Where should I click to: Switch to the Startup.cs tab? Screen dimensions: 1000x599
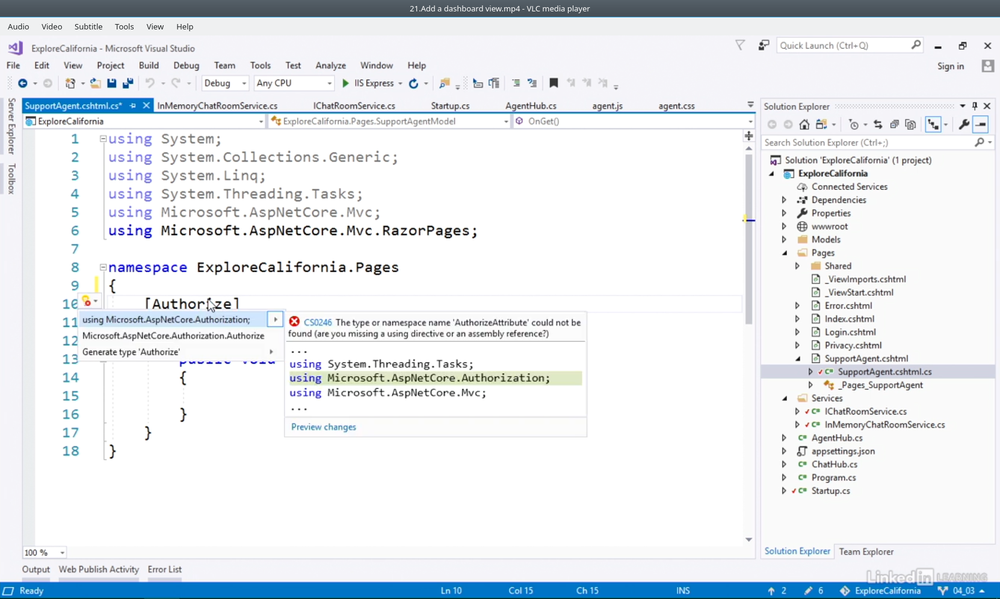point(450,106)
